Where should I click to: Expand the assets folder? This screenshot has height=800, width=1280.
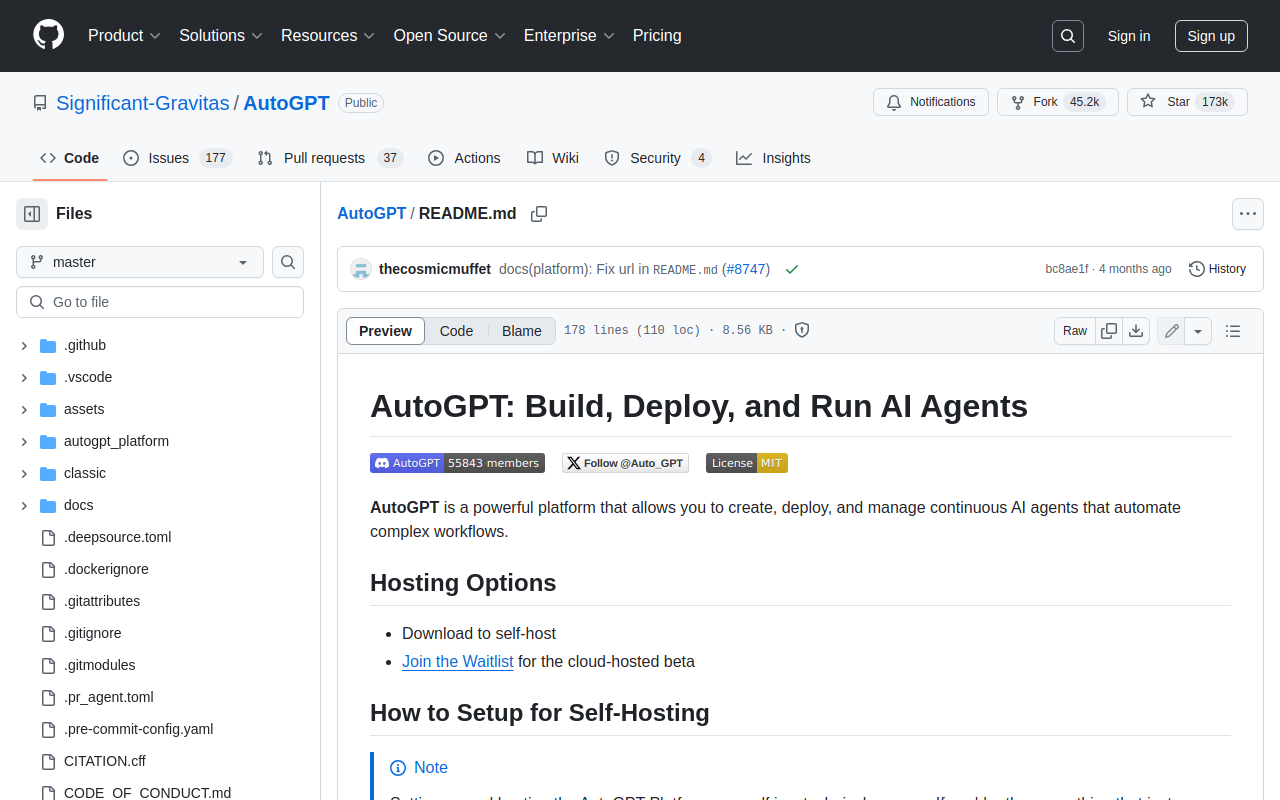tap(24, 409)
